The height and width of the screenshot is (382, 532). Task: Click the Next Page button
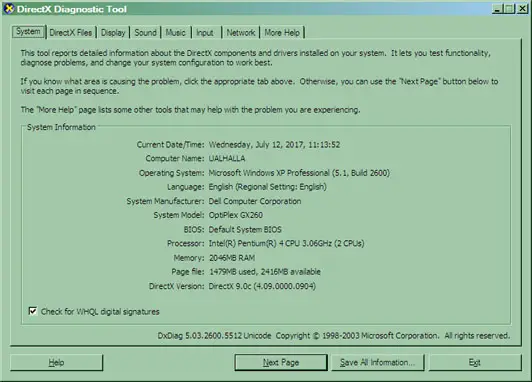click(281, 362)
